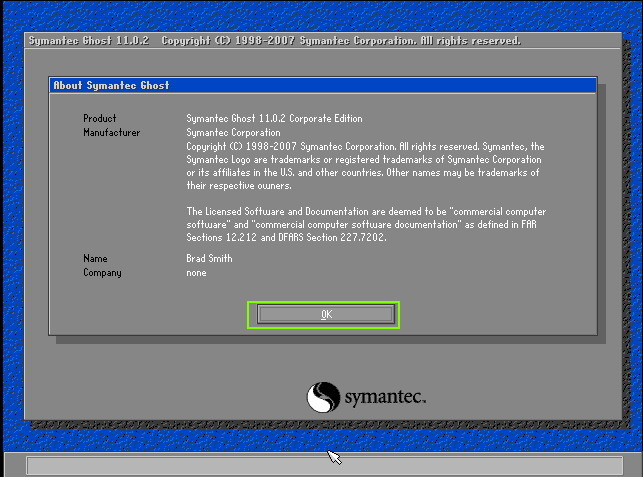Click the 'symantec.' wordmark text
Screen dimensions: 643x477
tap(385, 397)
